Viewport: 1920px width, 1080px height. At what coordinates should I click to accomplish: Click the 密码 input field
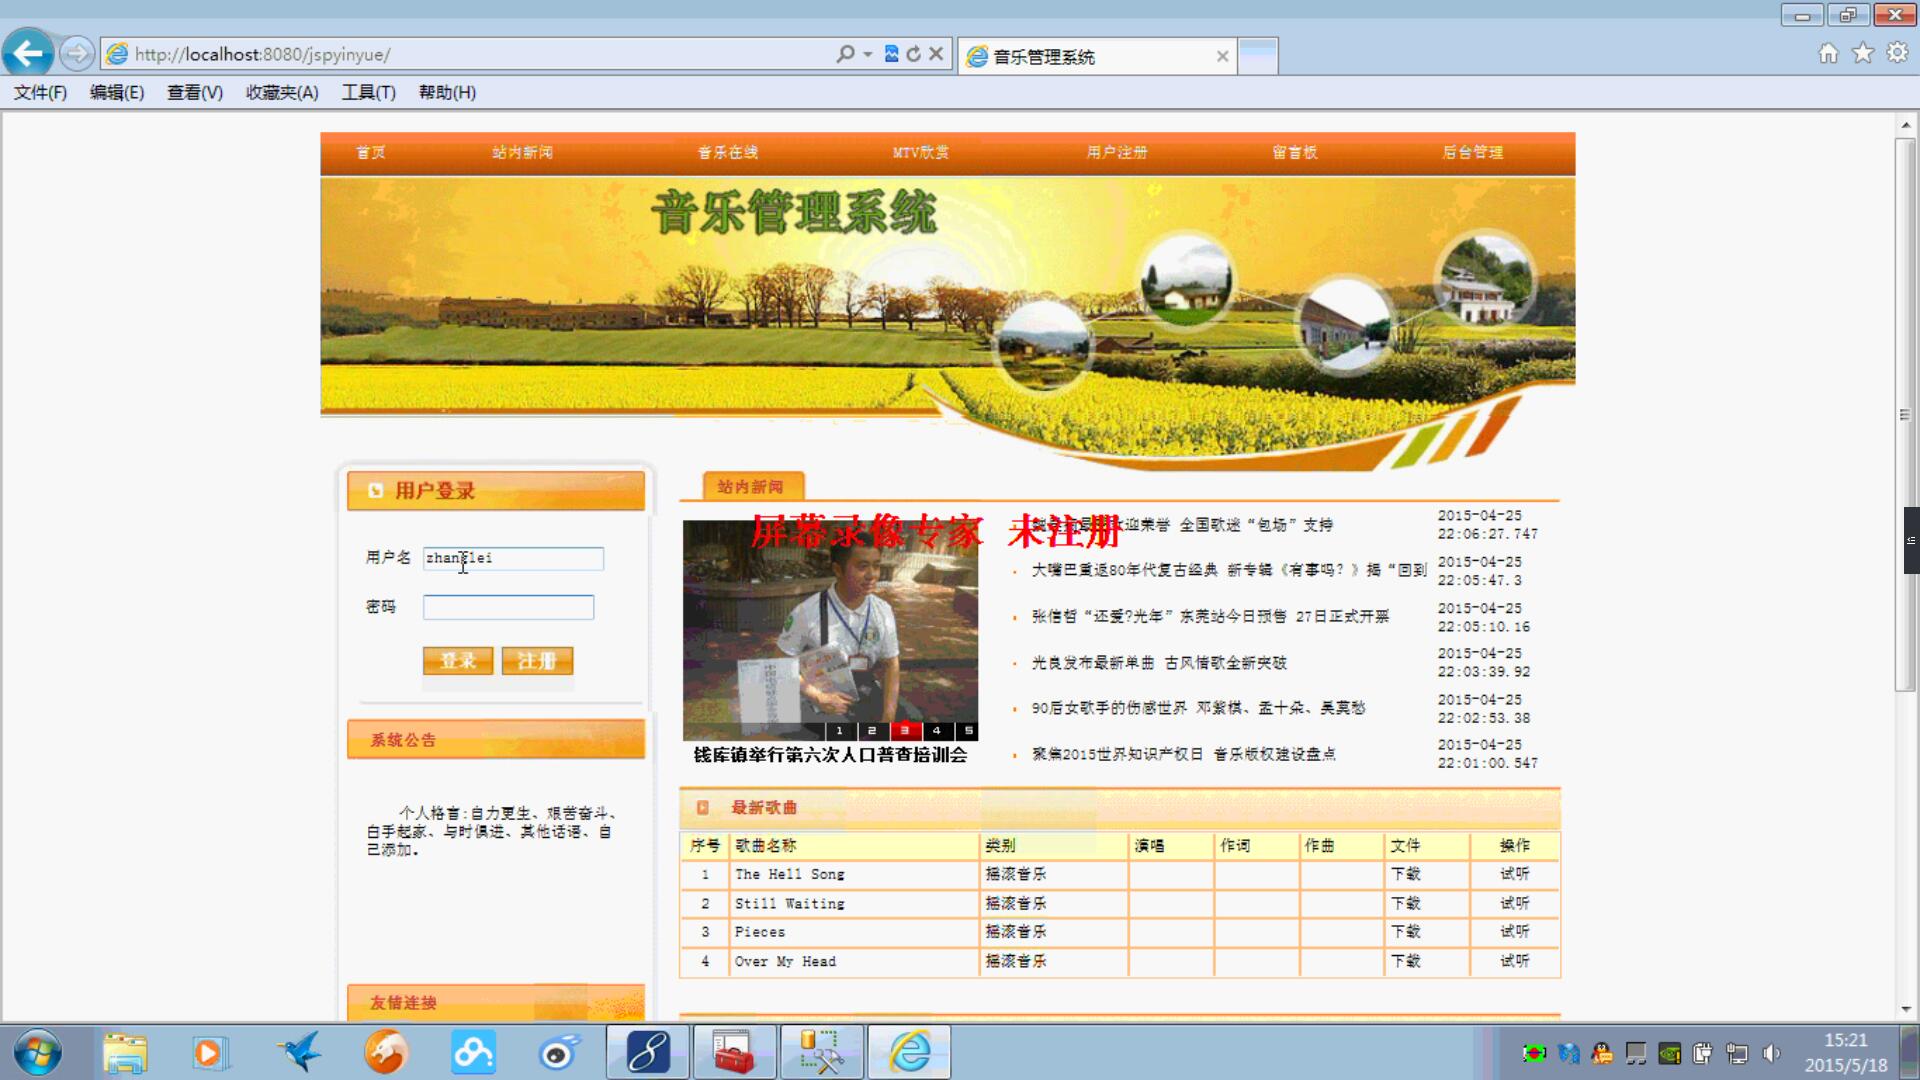point(508,607)
